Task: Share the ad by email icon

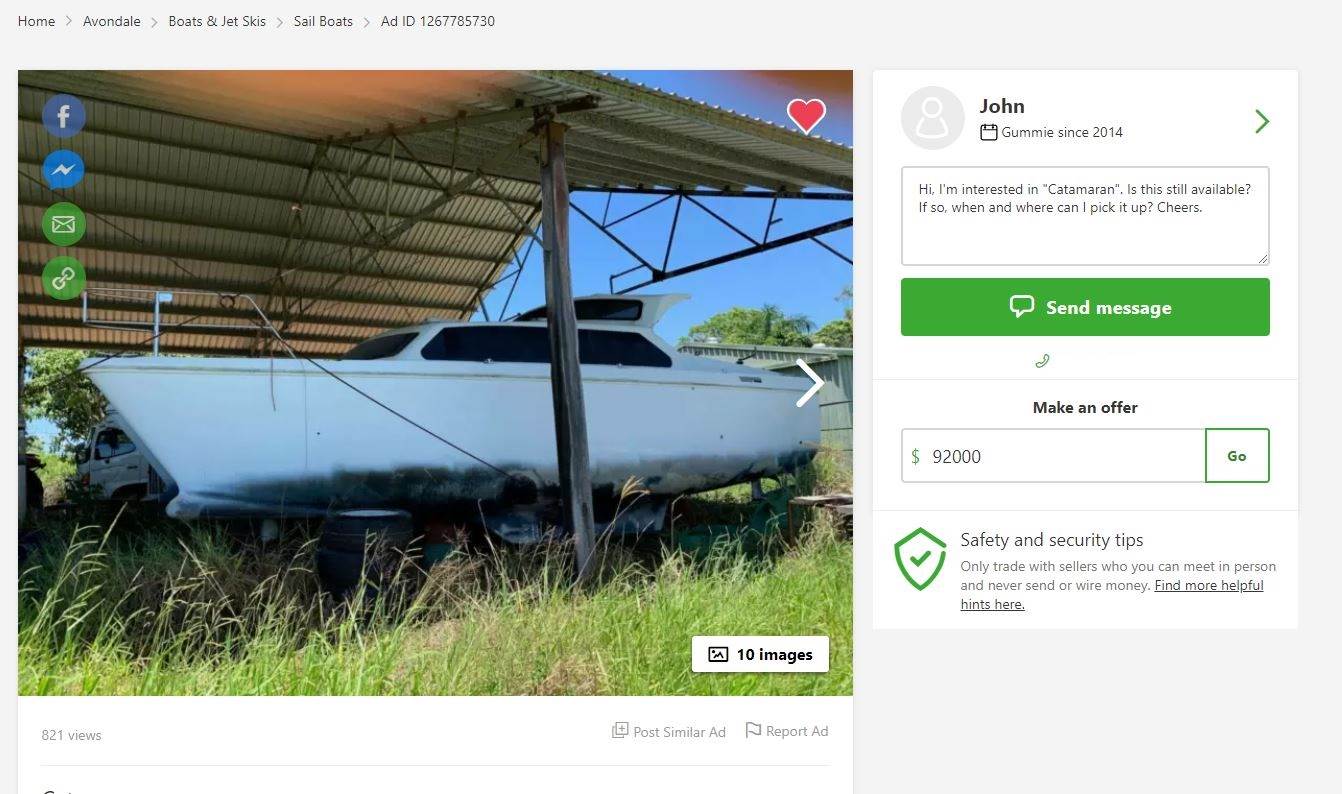Action: click(63, 224)
